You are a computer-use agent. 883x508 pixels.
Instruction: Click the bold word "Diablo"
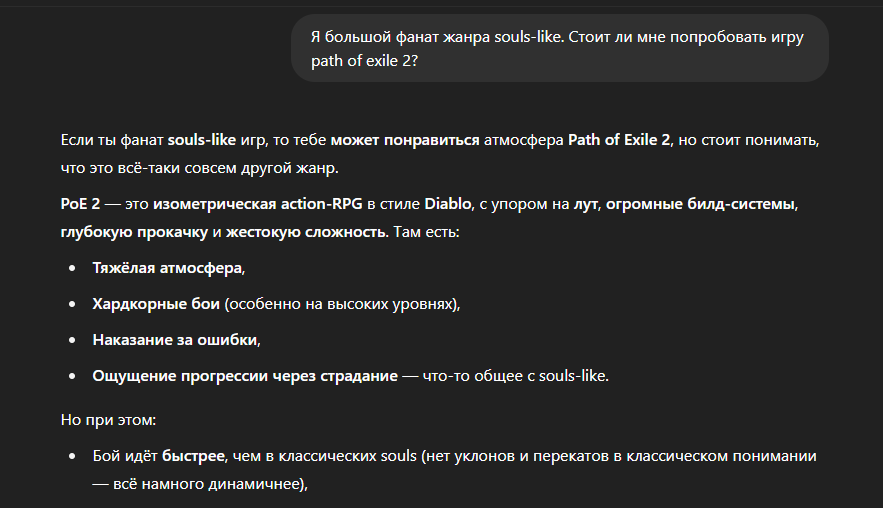[x=448, y=204]
